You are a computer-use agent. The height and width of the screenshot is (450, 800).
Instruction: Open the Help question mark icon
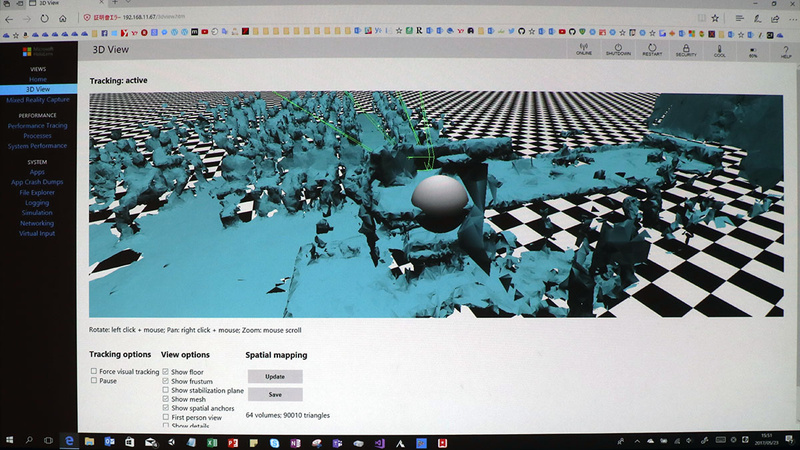[786, 51]
